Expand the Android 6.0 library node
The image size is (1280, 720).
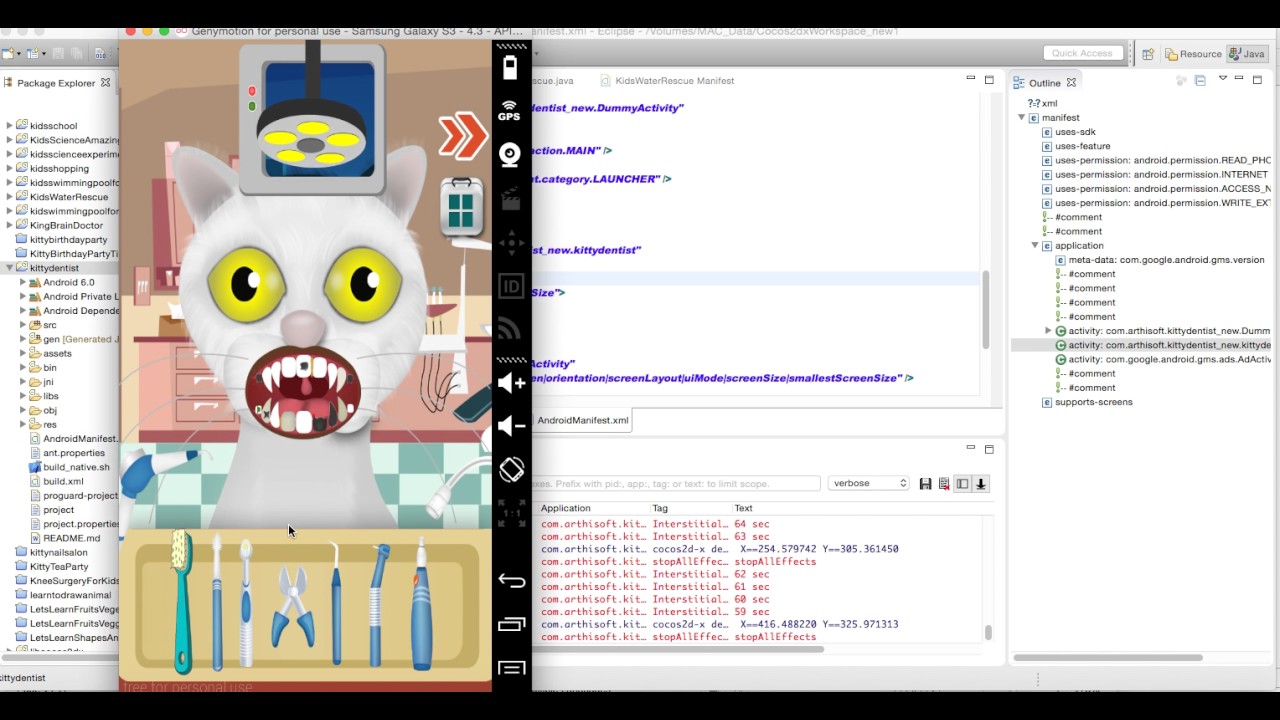pos(23,282)
